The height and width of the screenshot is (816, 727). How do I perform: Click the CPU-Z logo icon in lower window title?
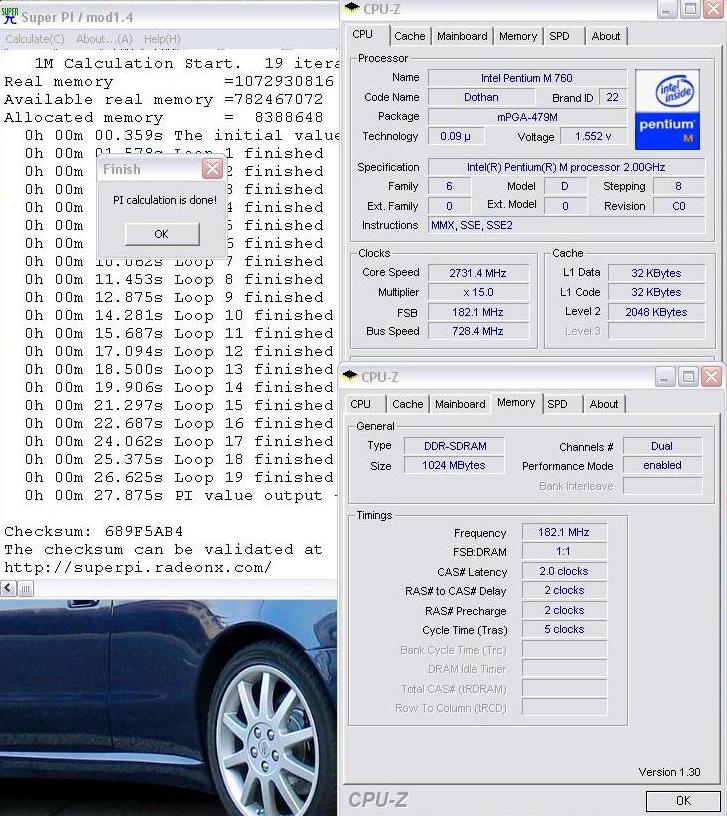pyautogui.click(x=350, y=376)
